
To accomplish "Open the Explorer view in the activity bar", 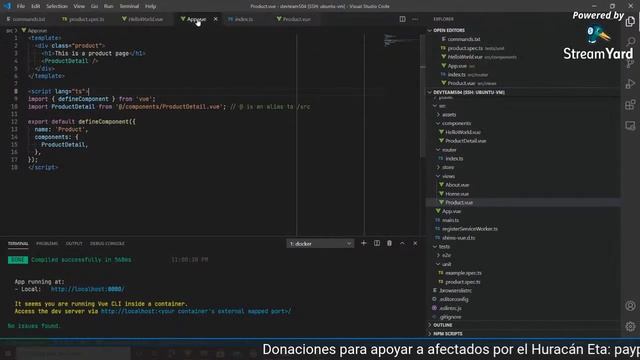I will coord(630,21).
